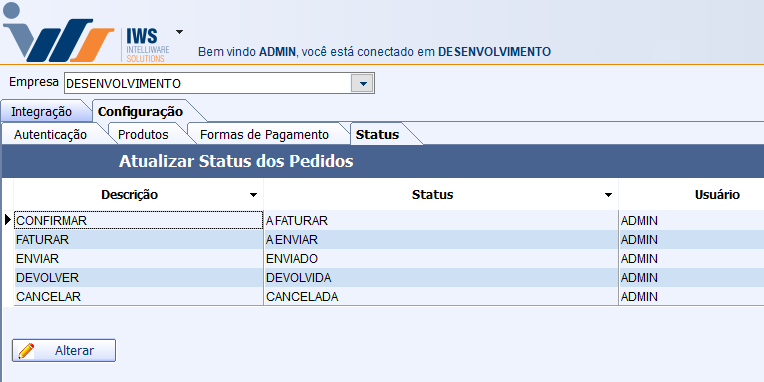
Task: Expand the Empresa combo box arrow
Action: coord(362,84)
